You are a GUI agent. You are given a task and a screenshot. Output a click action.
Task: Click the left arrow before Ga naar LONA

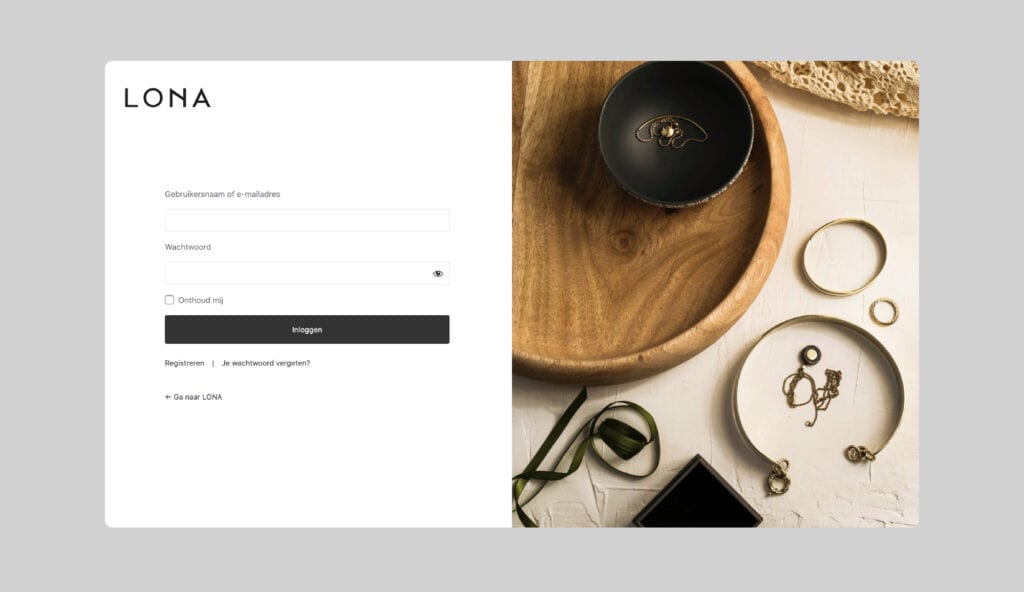168,397
